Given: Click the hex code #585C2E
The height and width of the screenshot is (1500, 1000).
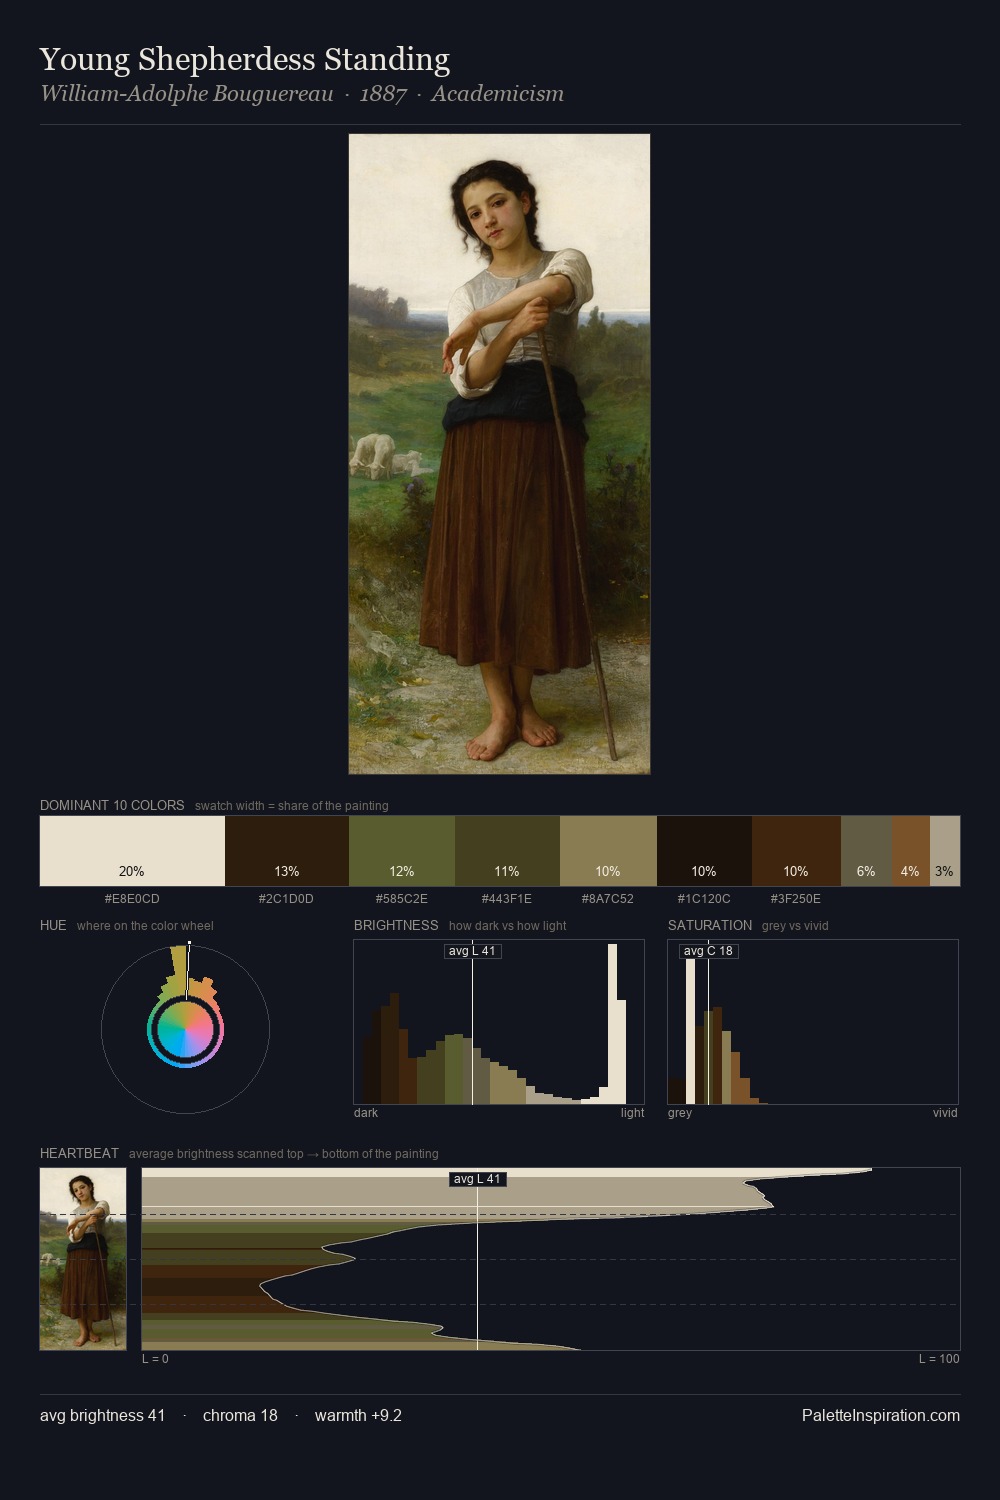Looking at the screenshot, I should point(401,899).
